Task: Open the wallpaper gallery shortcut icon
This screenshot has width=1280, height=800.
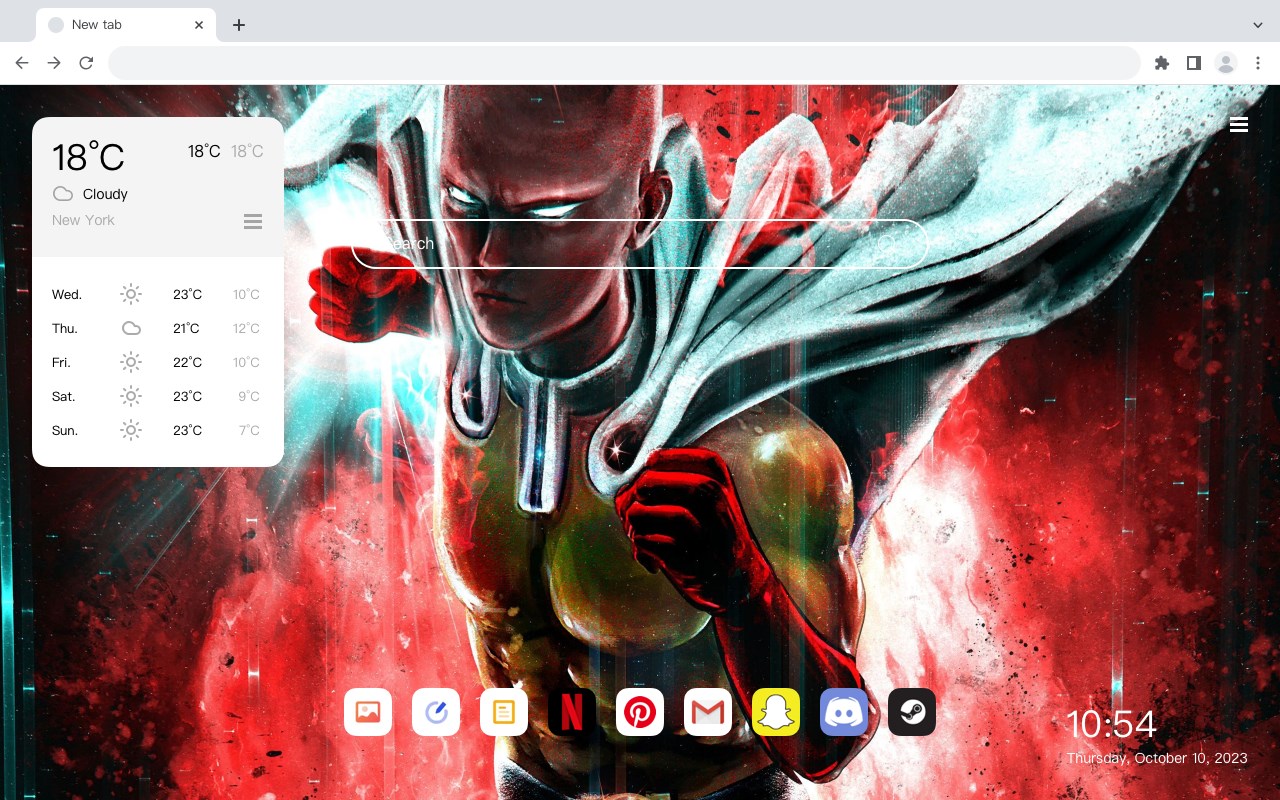Action: [368, 712]
